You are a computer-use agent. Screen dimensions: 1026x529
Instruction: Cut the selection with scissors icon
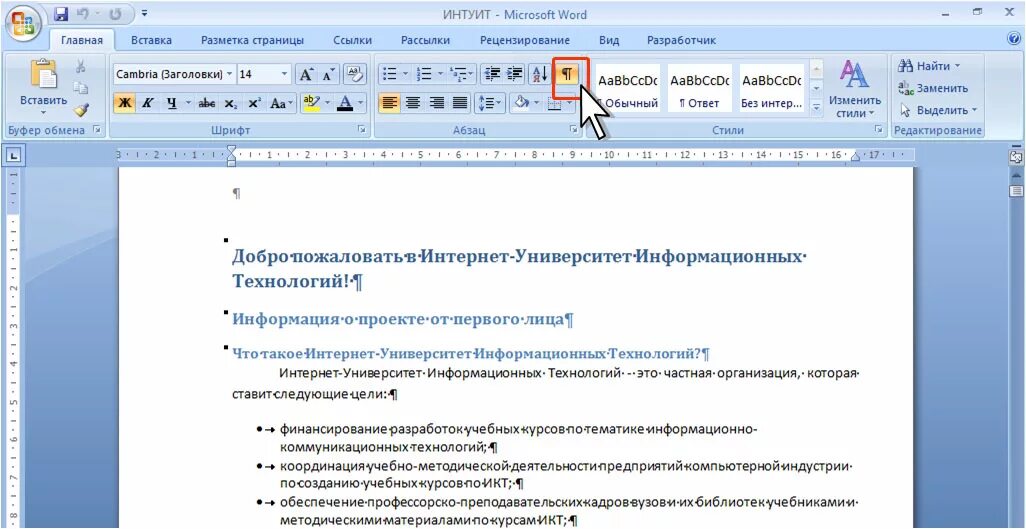[80, 67]
